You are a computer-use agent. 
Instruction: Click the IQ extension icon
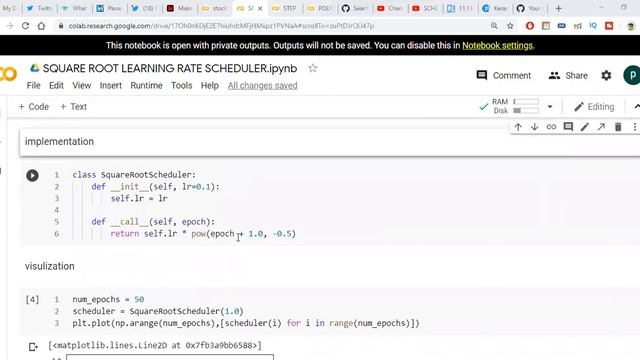click(x=593, y=26)
